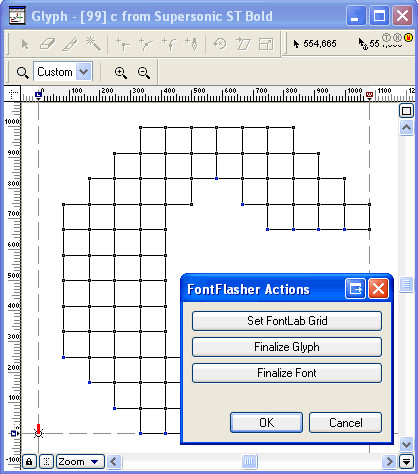Click the red right sidebearing marker on ruler
The width and height of the screenshot is (418, 474).
pos(369,96)
